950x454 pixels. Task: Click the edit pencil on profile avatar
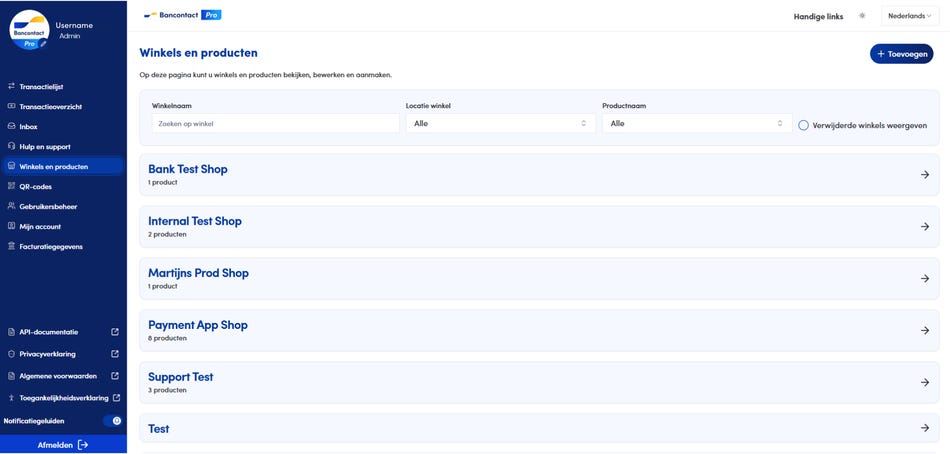click(x=43, y=44)
